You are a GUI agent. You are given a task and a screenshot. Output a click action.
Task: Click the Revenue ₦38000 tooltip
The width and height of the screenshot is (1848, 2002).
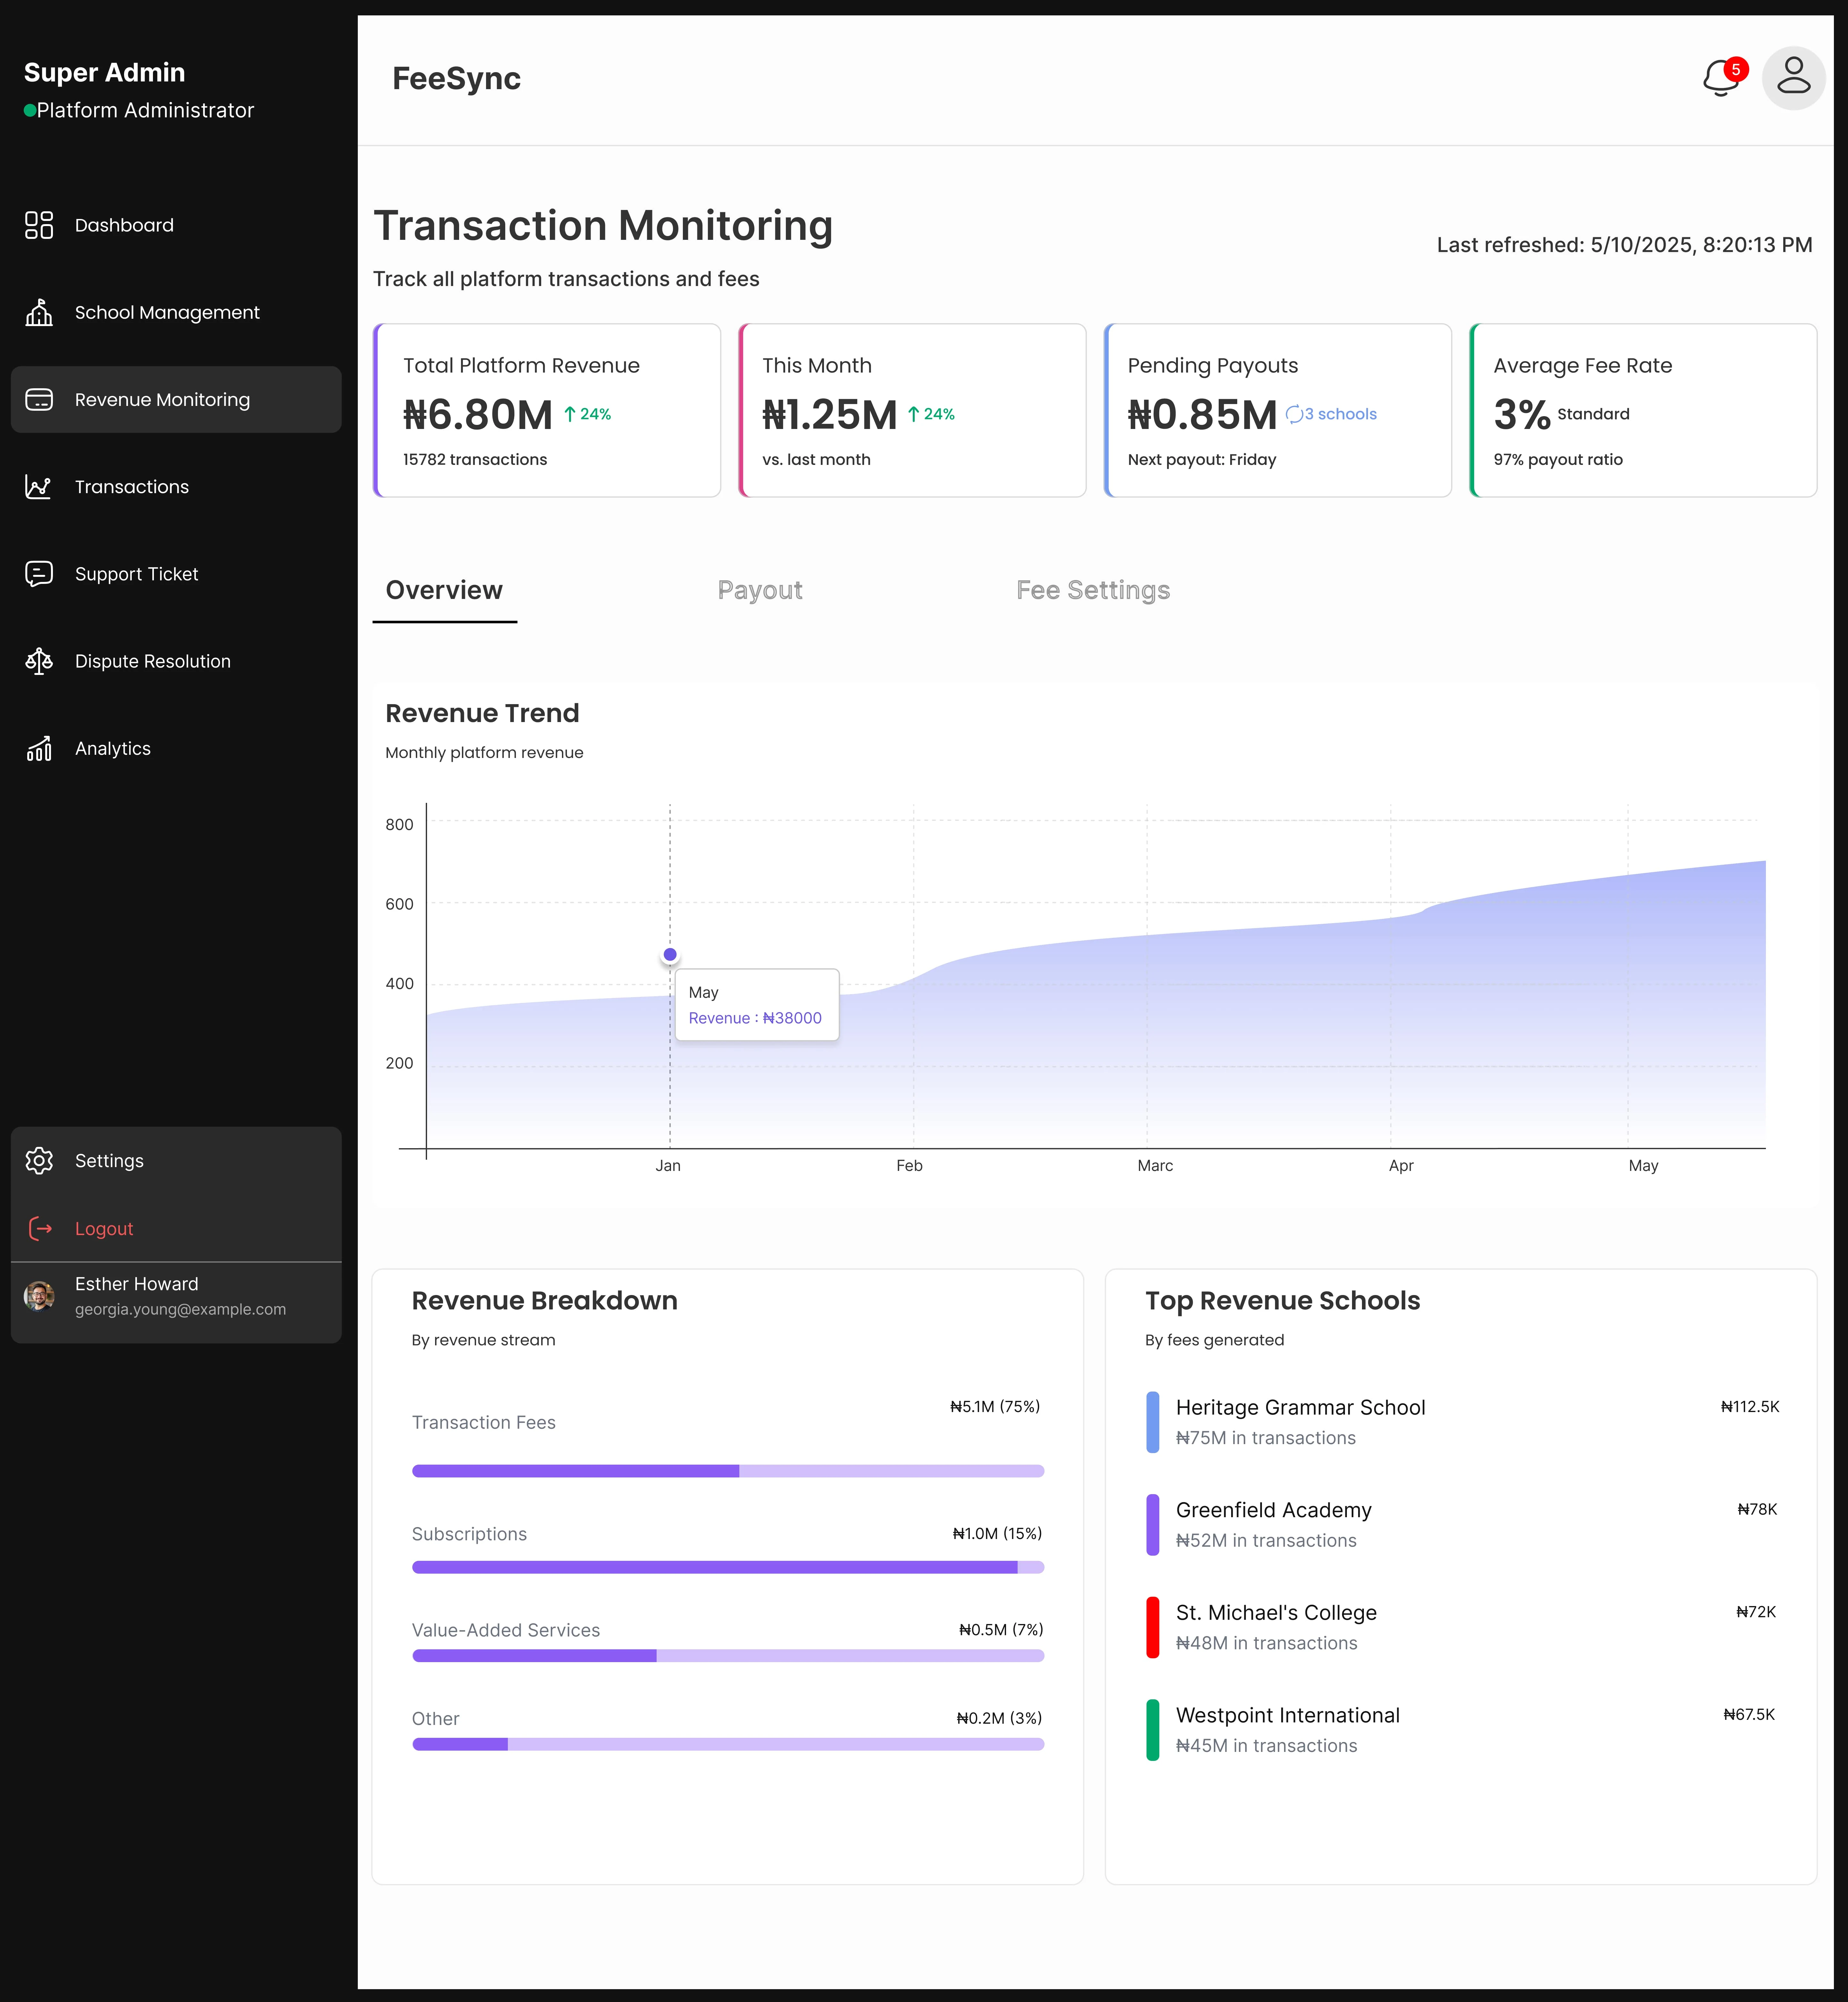coord(757,1005)
